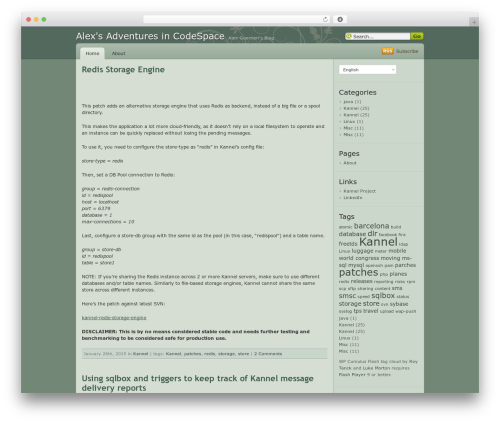The height and width of the screenshot is (423, 500).
Task: Select the barcelona tag
Action: click(x=371, y=226)
